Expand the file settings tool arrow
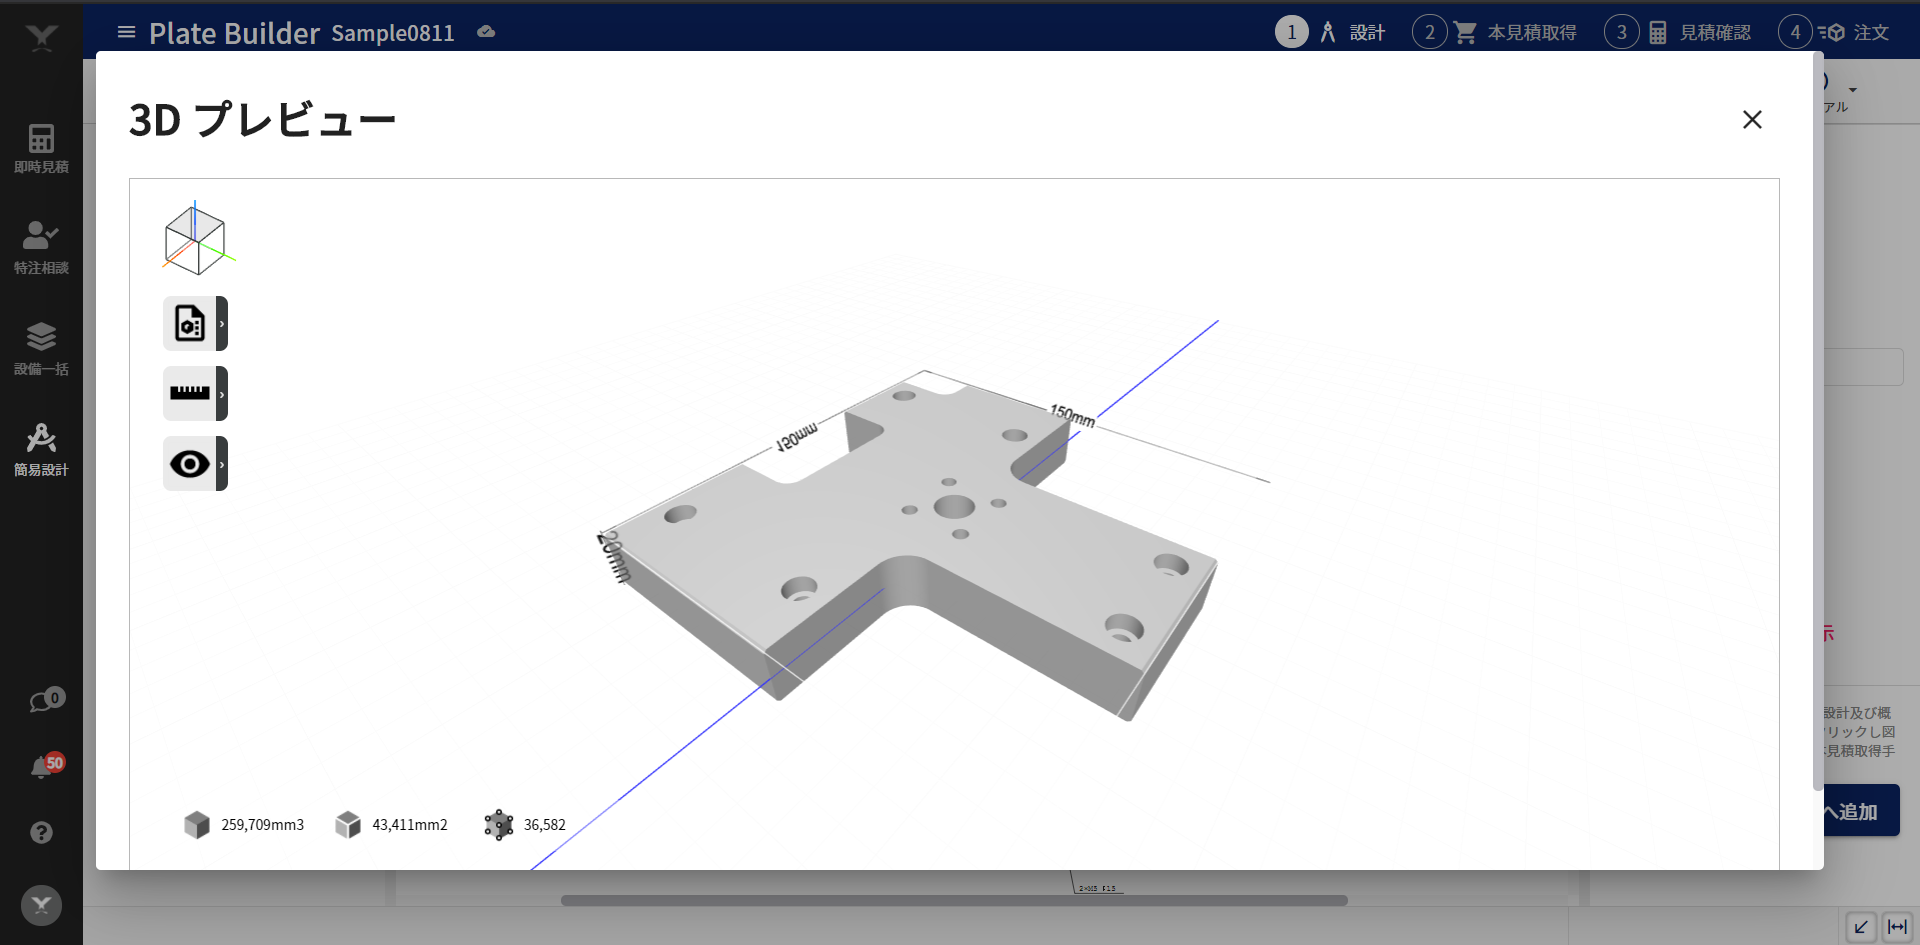The width and height of the screenshot is (1920, 945). pos(222,324)
